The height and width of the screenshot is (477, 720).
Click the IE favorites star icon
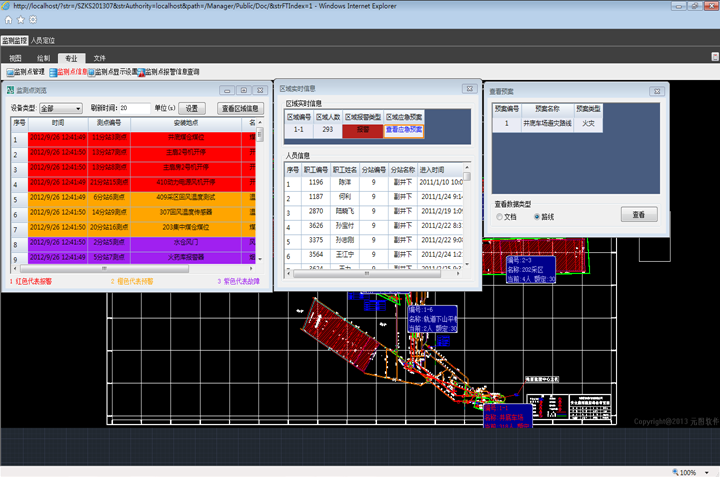click(x=19, y=19)
